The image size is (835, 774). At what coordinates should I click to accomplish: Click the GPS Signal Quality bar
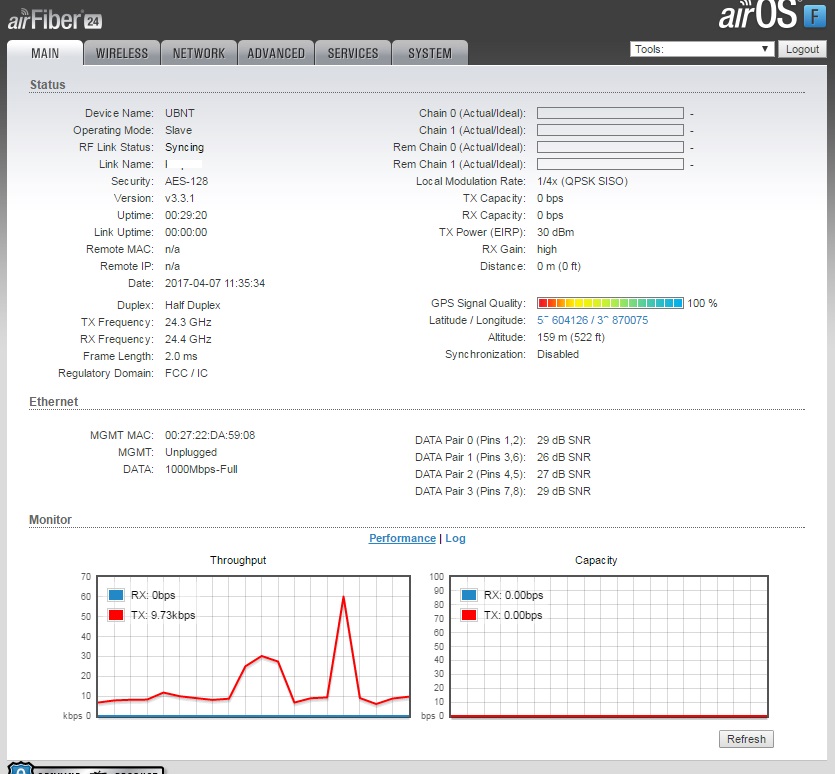(610, 303)
